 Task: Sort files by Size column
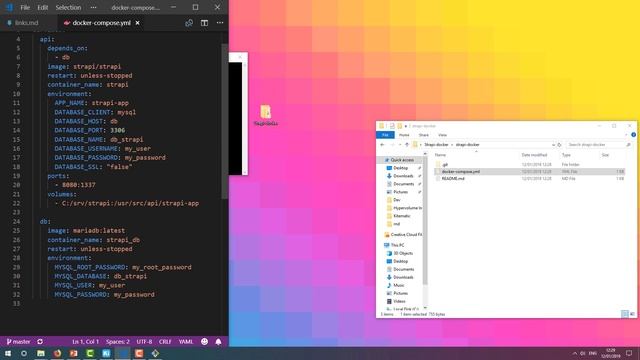pos(605,155)
